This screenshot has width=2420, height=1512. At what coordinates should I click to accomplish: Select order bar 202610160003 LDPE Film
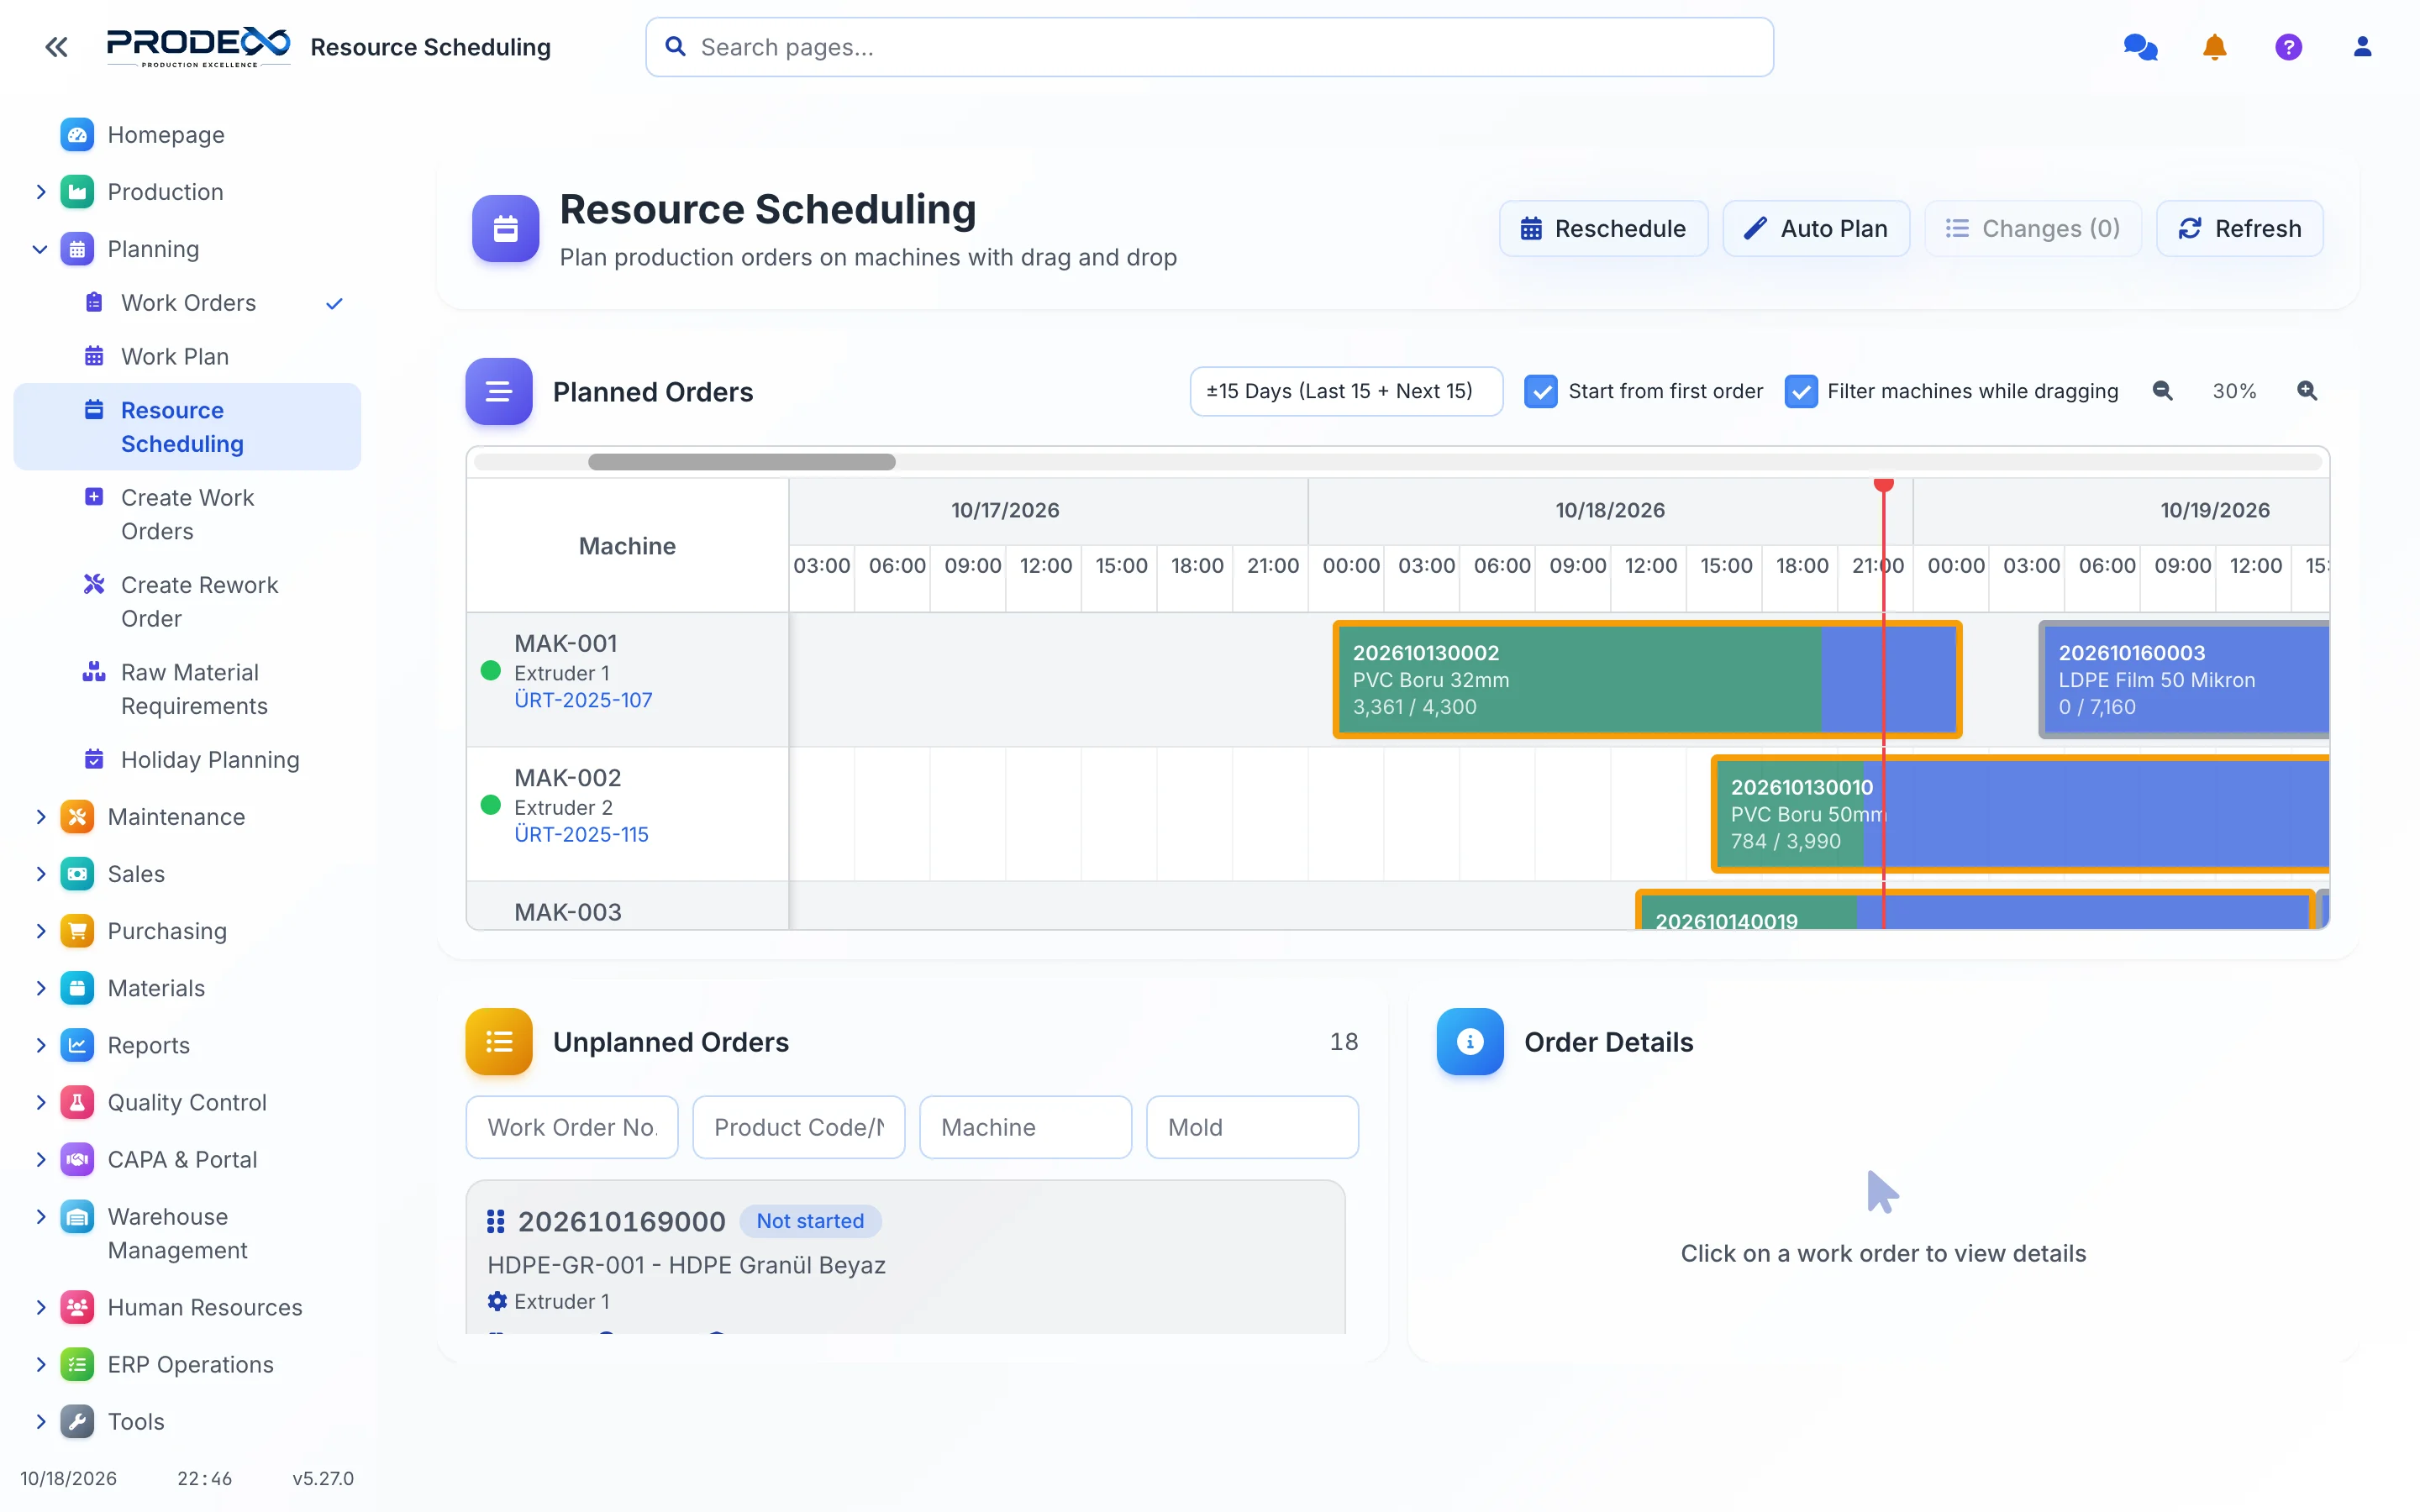2184,680
